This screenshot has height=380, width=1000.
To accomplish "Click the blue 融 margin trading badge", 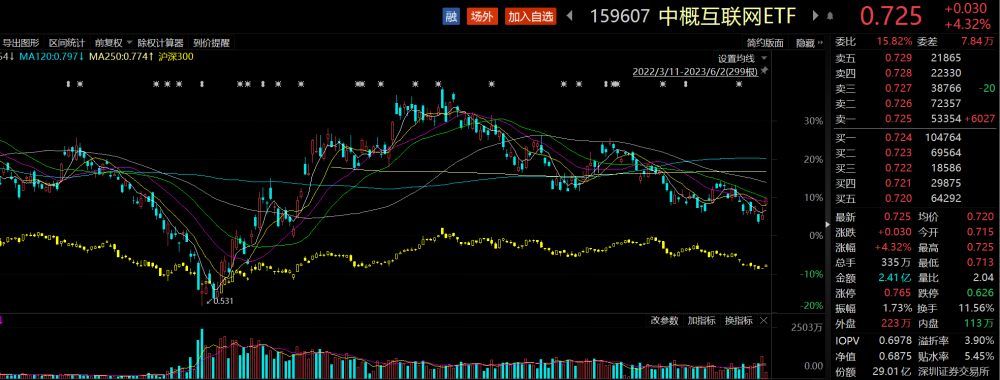I will coord(451,17).
